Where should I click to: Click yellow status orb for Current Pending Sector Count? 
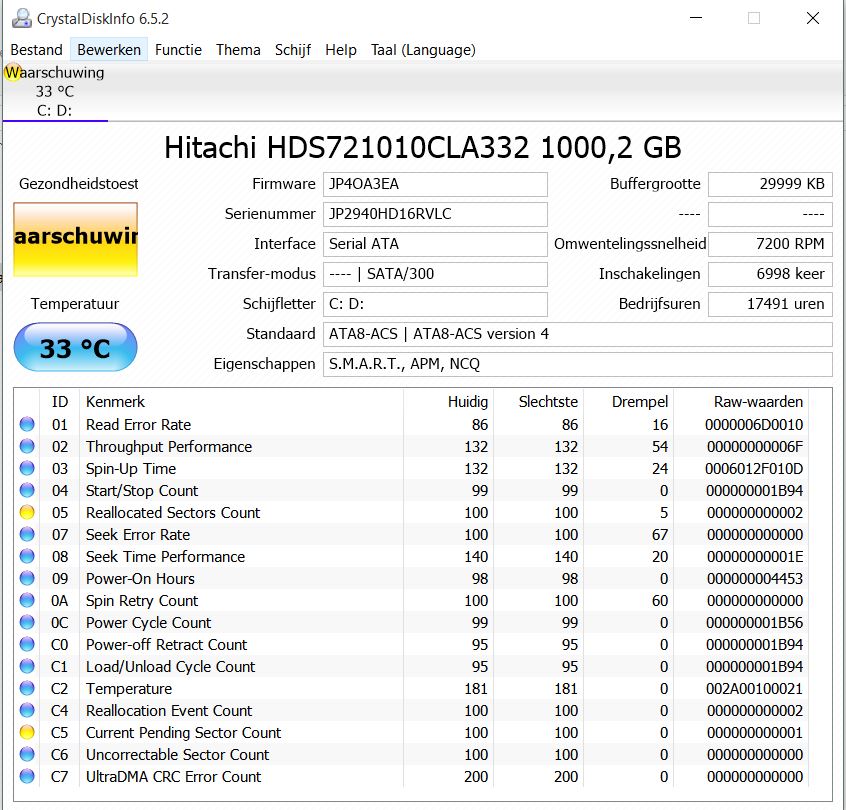27,732
